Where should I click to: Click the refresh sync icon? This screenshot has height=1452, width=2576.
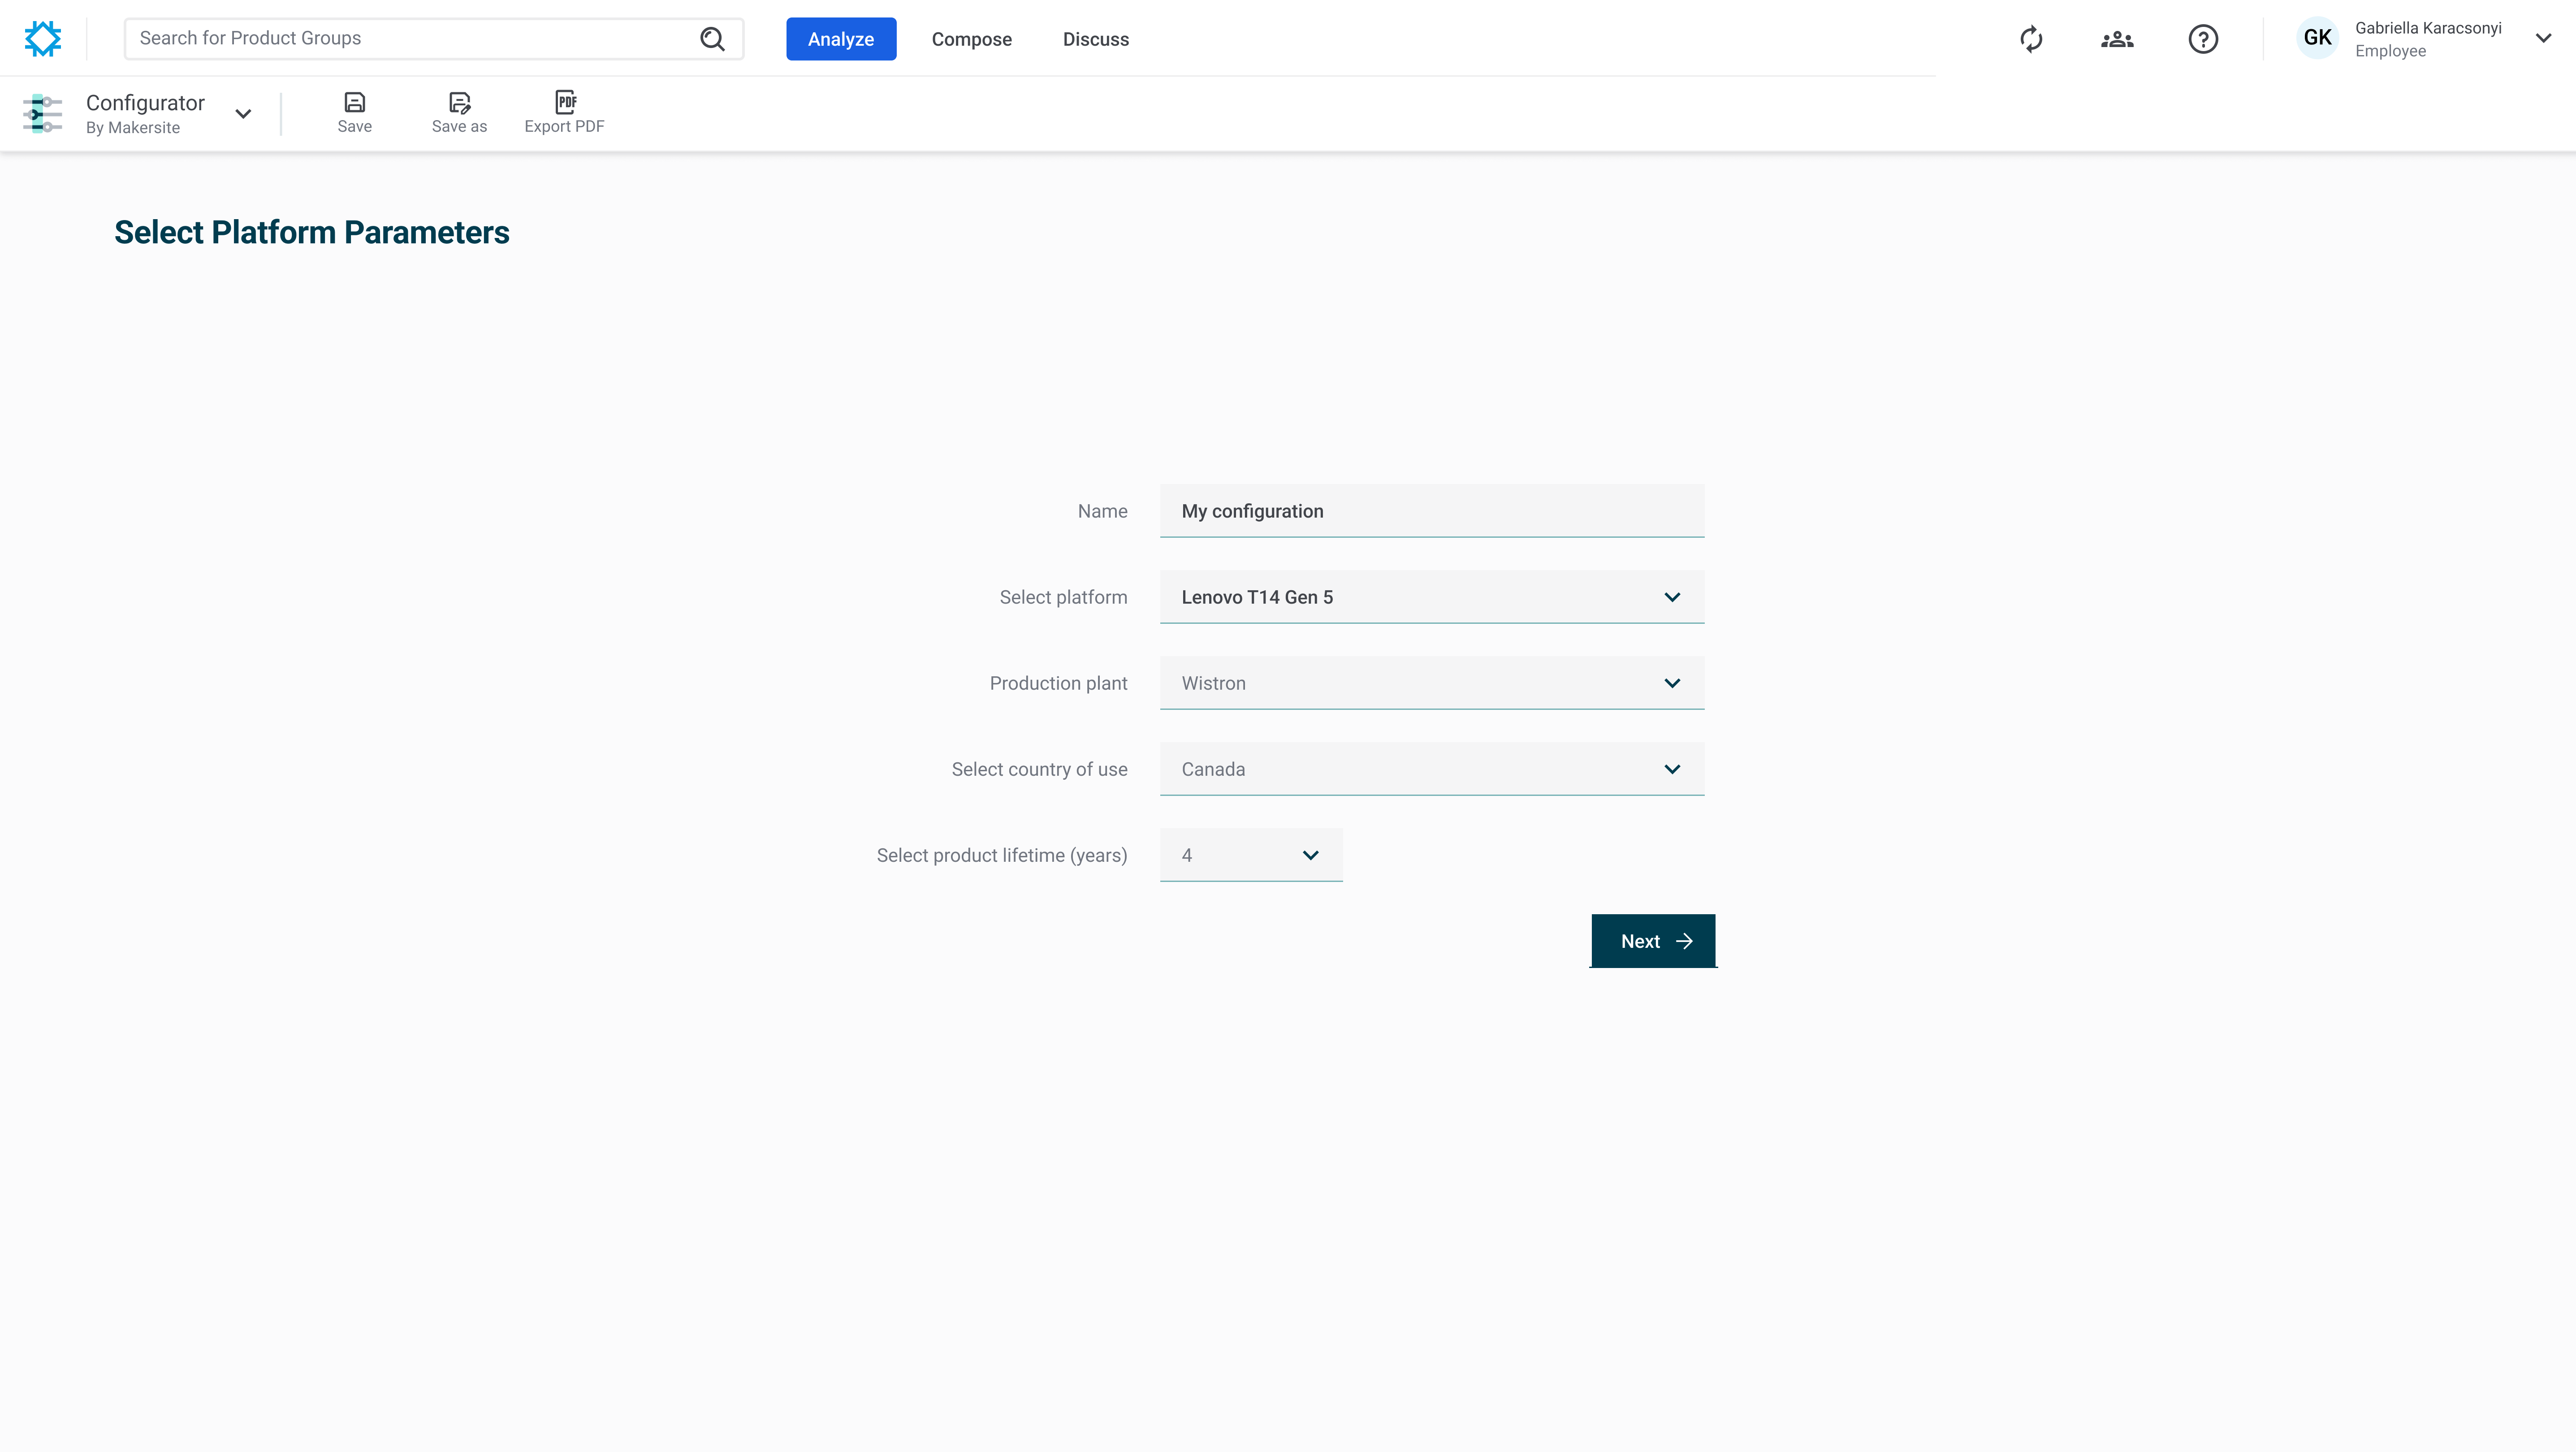(2031, 39)
